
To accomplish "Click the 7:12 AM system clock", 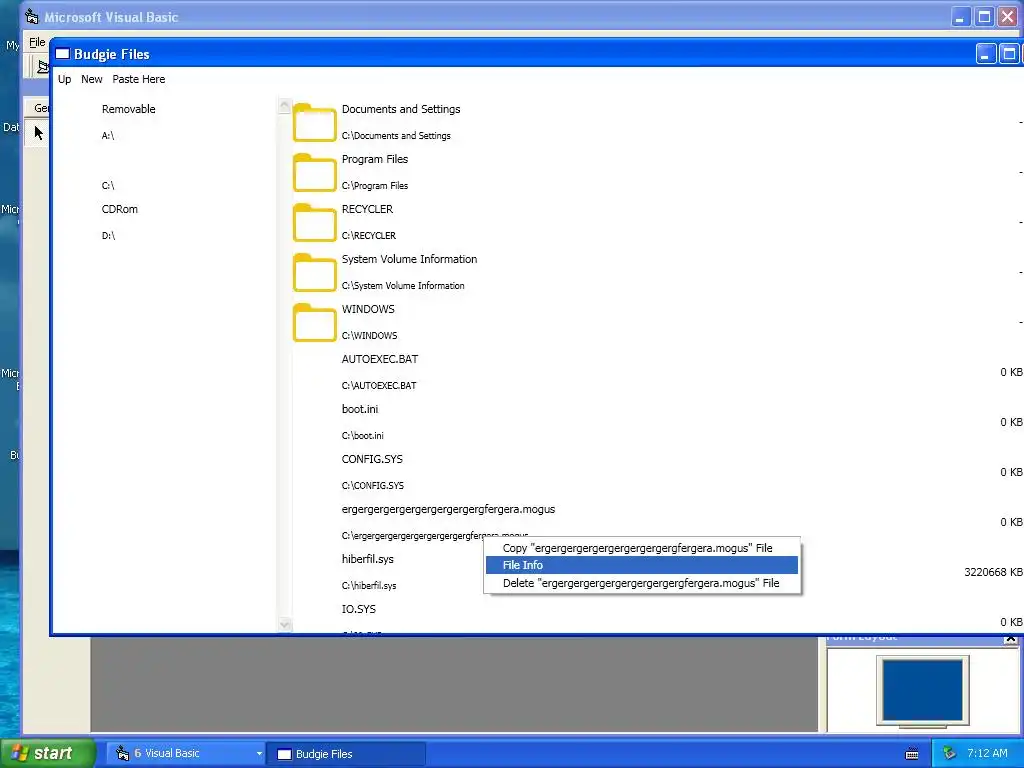I will click(x=987, y=753).
